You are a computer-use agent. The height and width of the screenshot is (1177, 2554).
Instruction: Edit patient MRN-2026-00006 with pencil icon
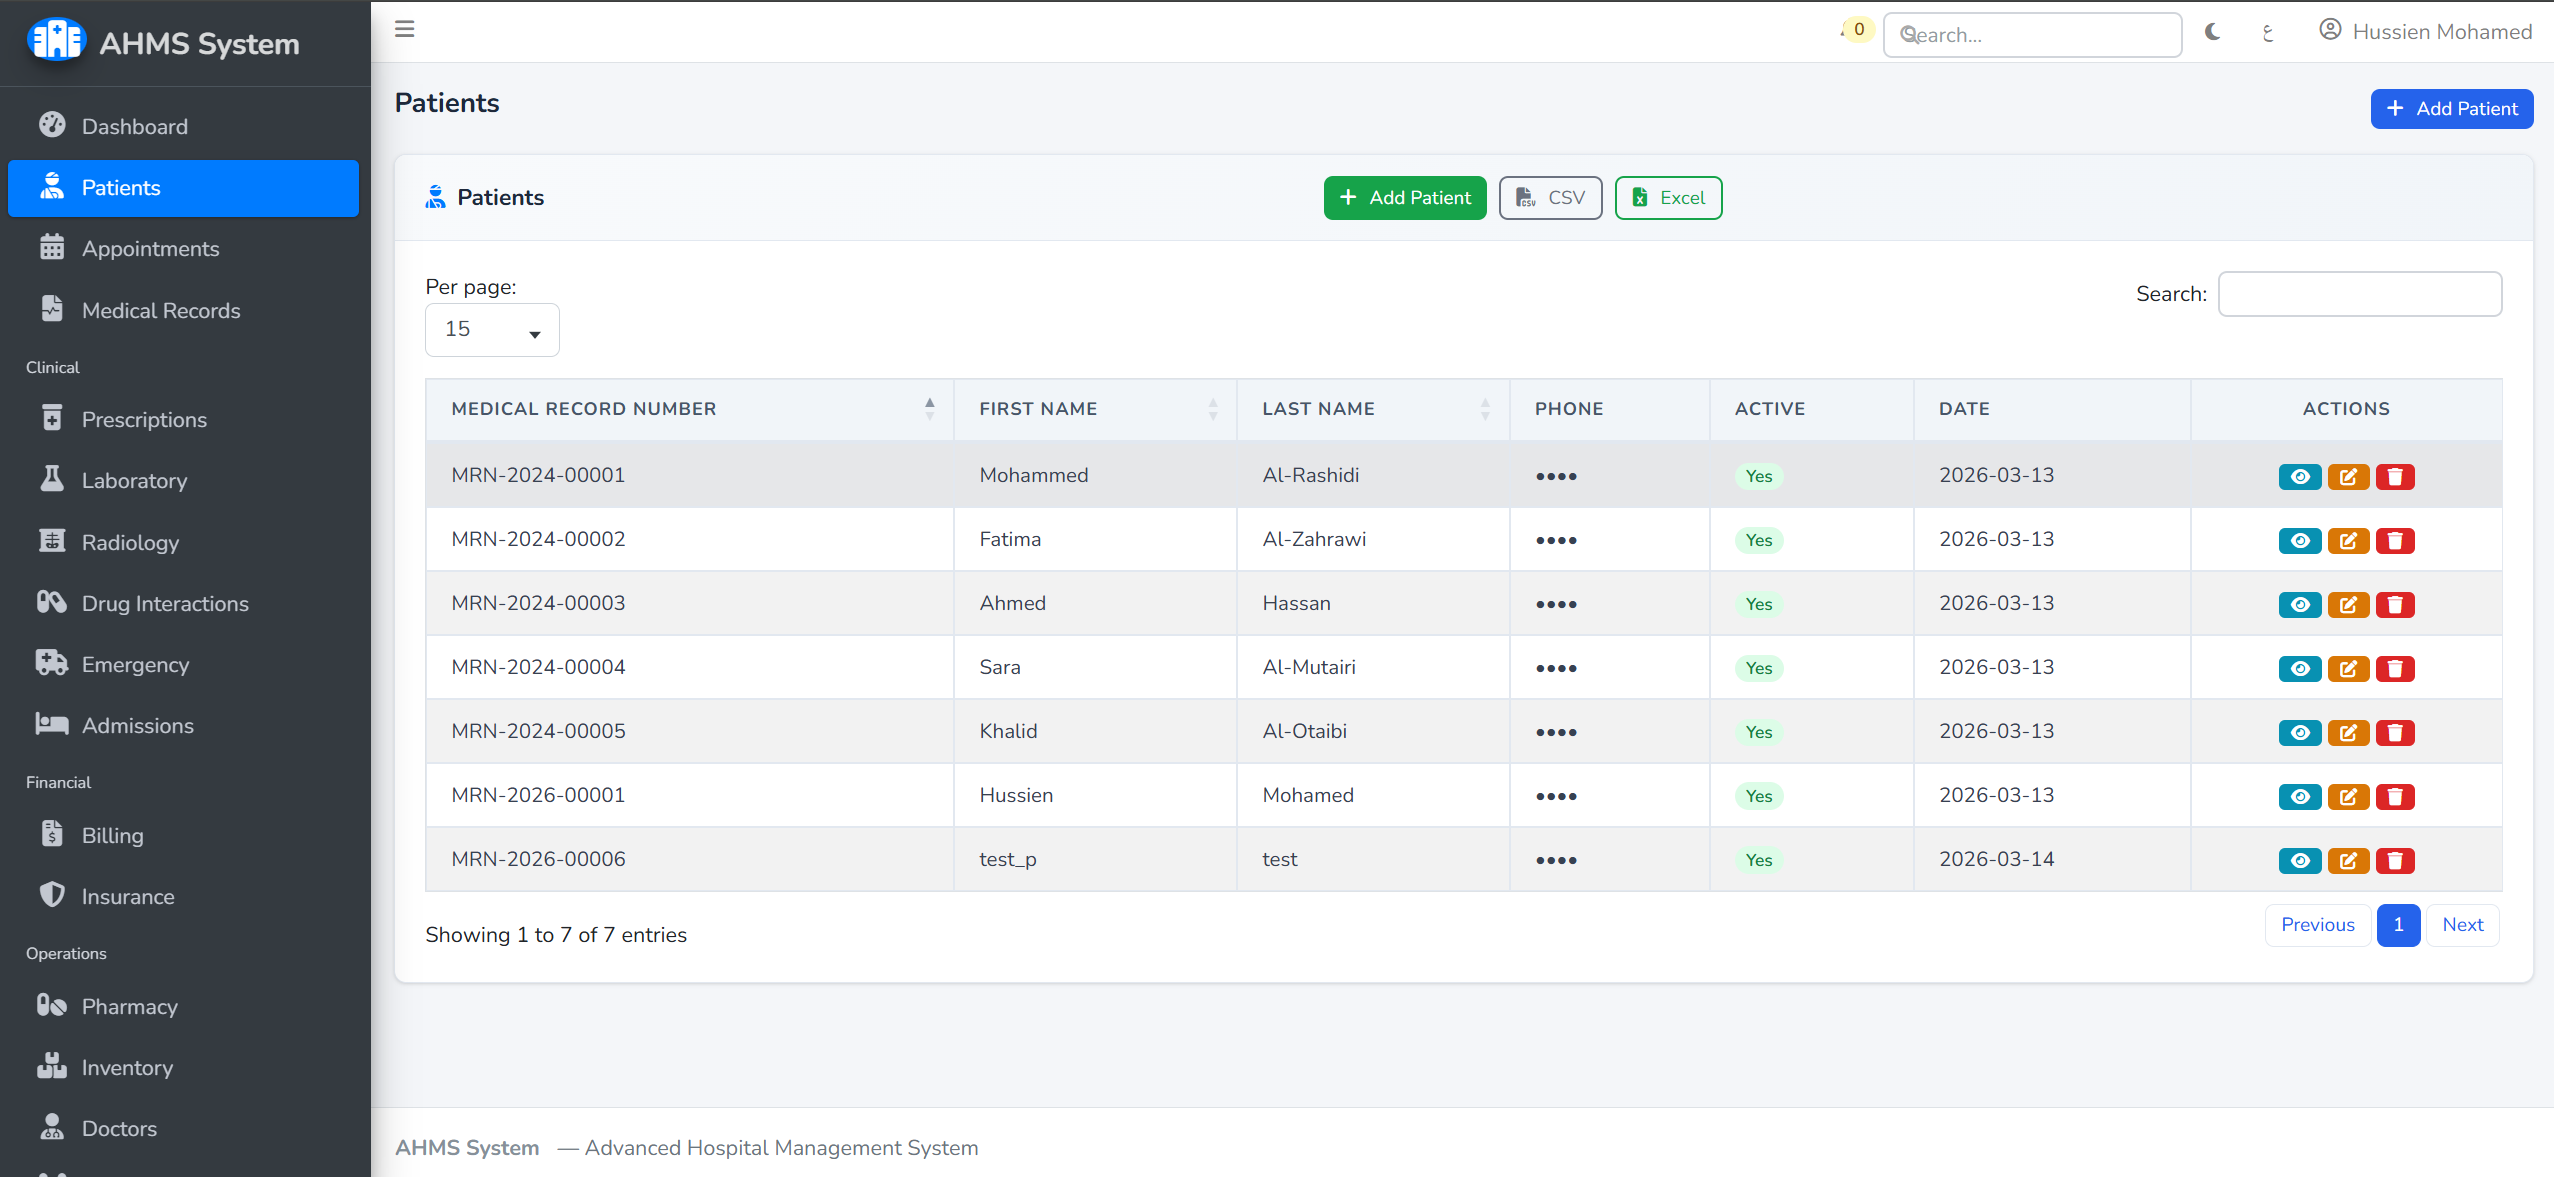coord(2348,861)
